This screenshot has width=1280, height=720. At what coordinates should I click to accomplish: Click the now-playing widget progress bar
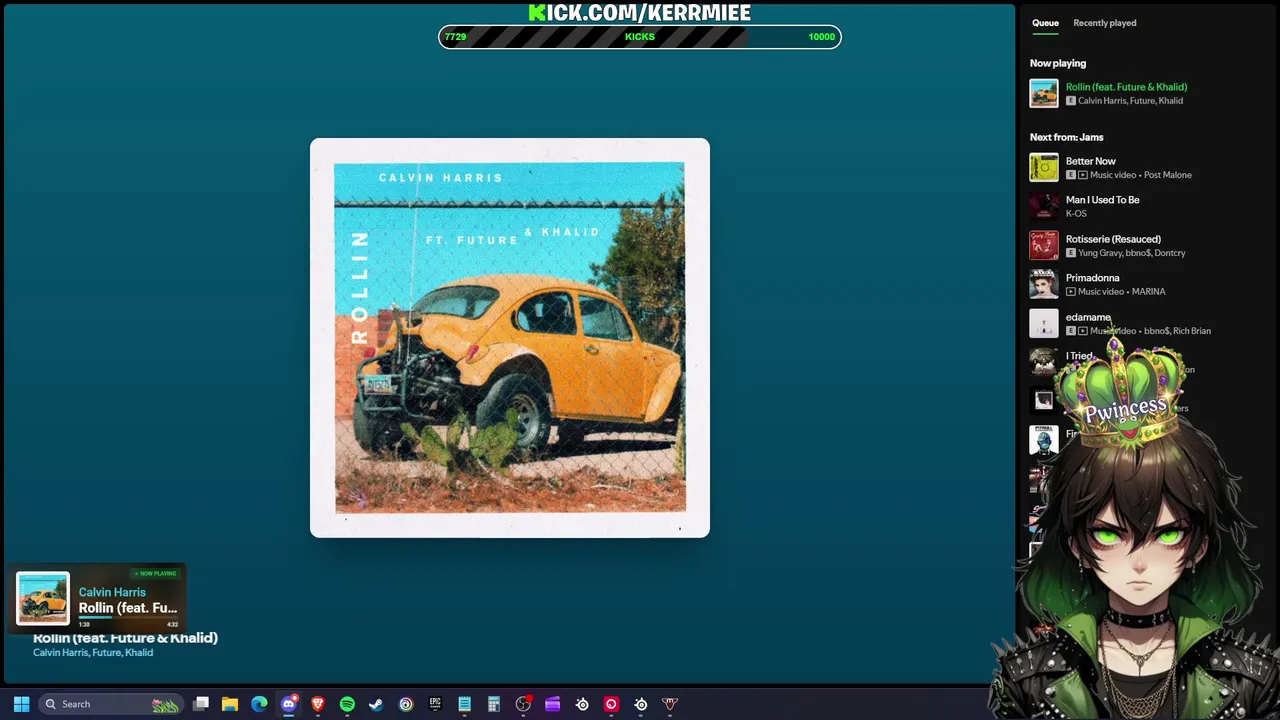[x=128, y=618]
